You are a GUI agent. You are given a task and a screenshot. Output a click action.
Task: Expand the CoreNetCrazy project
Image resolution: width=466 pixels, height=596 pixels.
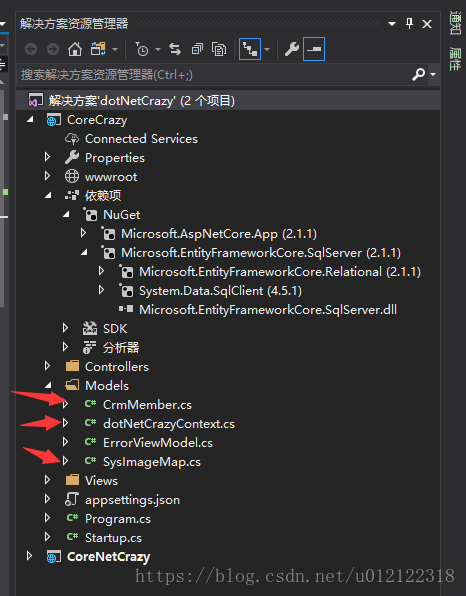pyautogui.click(x=29, y=556)
